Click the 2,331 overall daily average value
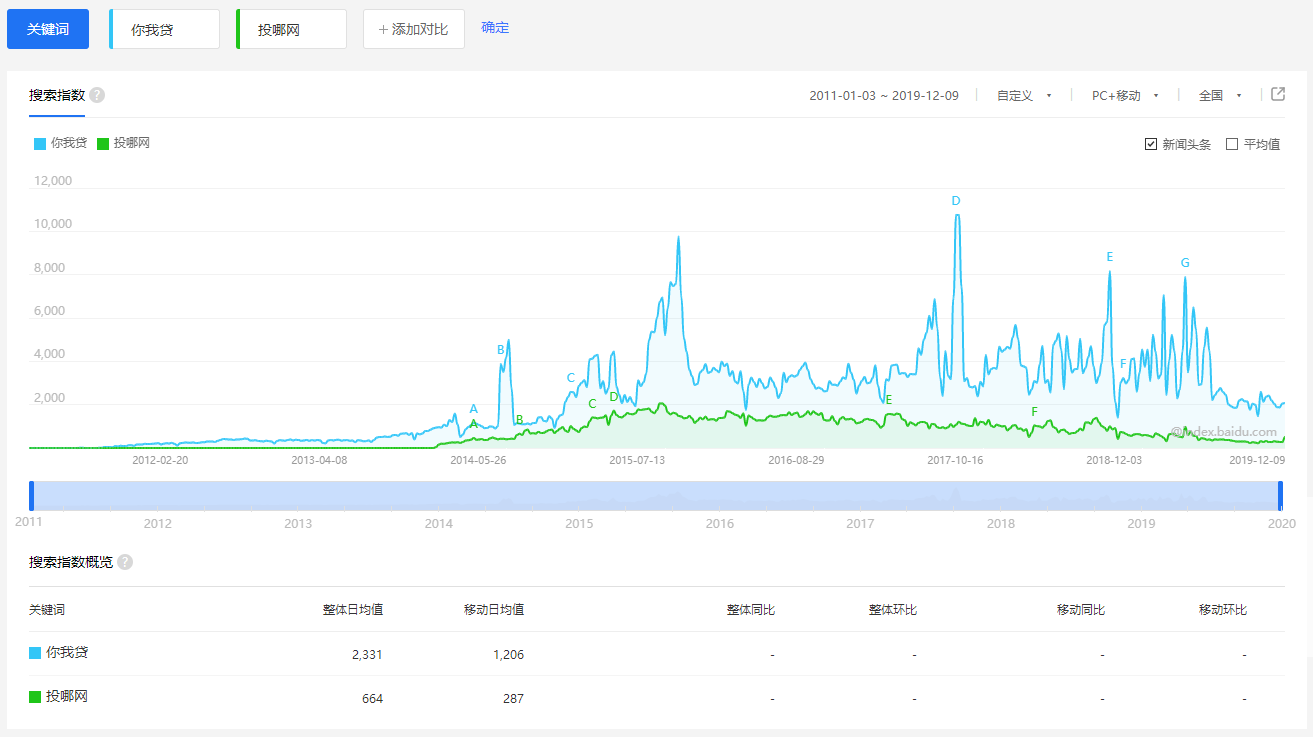Viewport: 1313px width, 737px height. pyautogui.click(x=367, y=655)
